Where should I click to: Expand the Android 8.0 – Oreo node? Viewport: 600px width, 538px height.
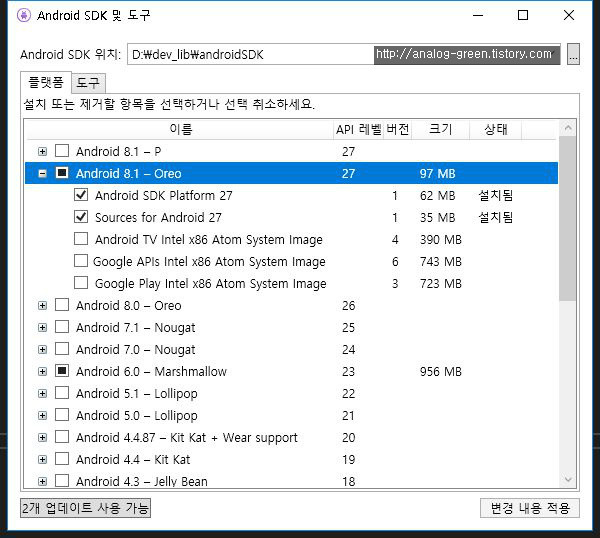tap(42, 306)
